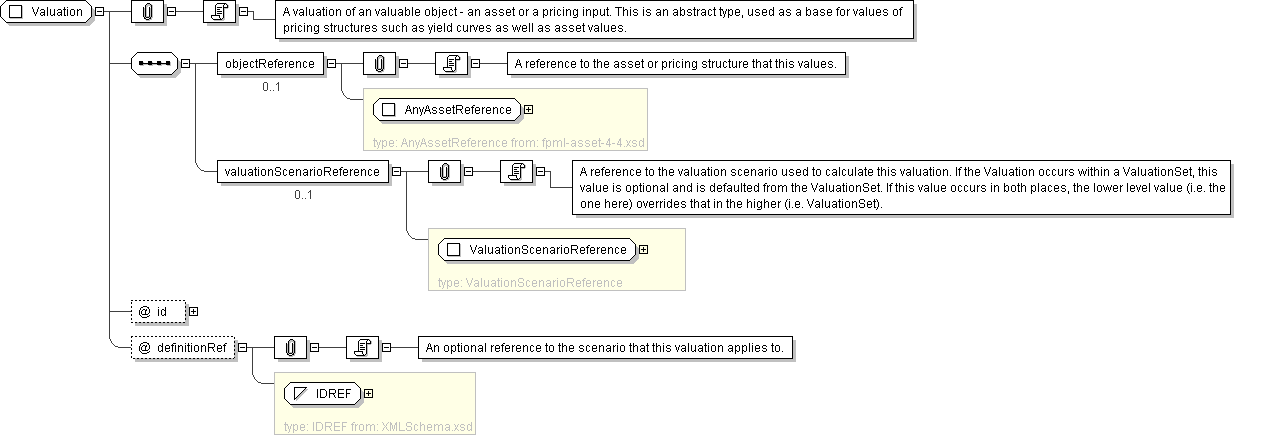Expand the IDREF type node
Screen dimensions: 1272x436
(369, 394)
